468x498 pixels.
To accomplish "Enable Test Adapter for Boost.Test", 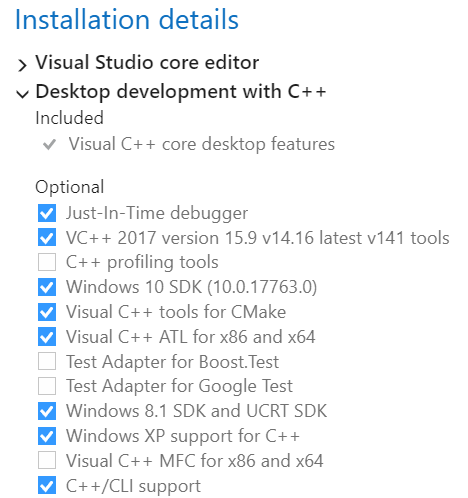I will click(x=47, y=362).
